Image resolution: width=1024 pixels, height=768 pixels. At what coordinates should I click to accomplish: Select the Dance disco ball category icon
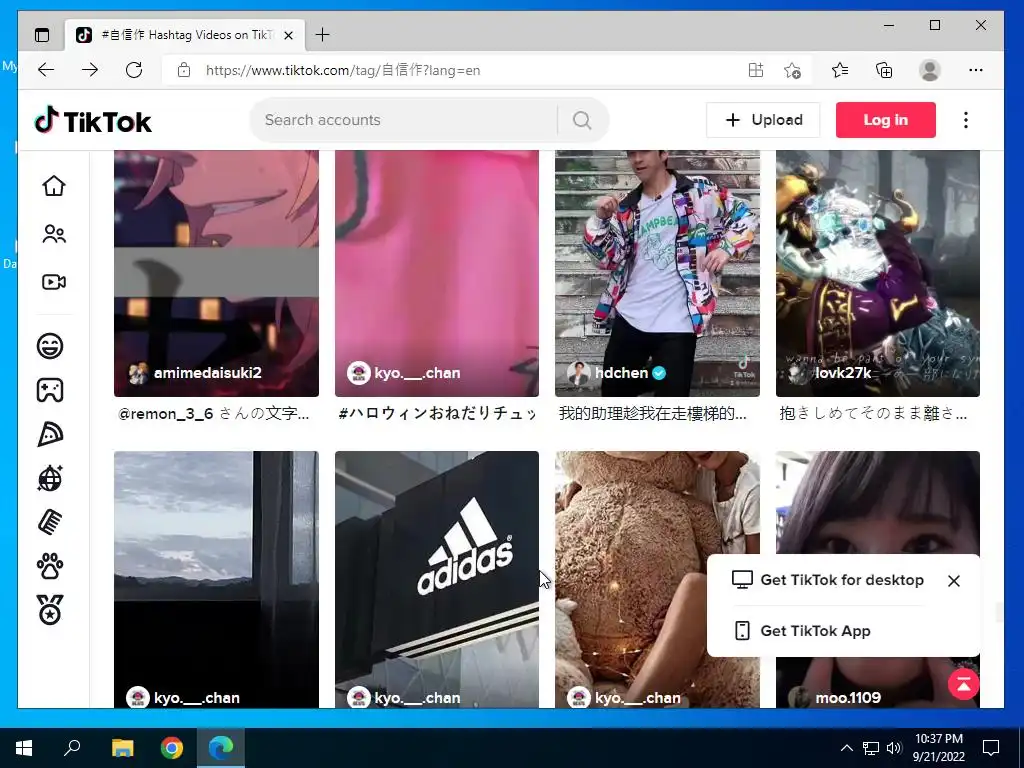(50, 479)
